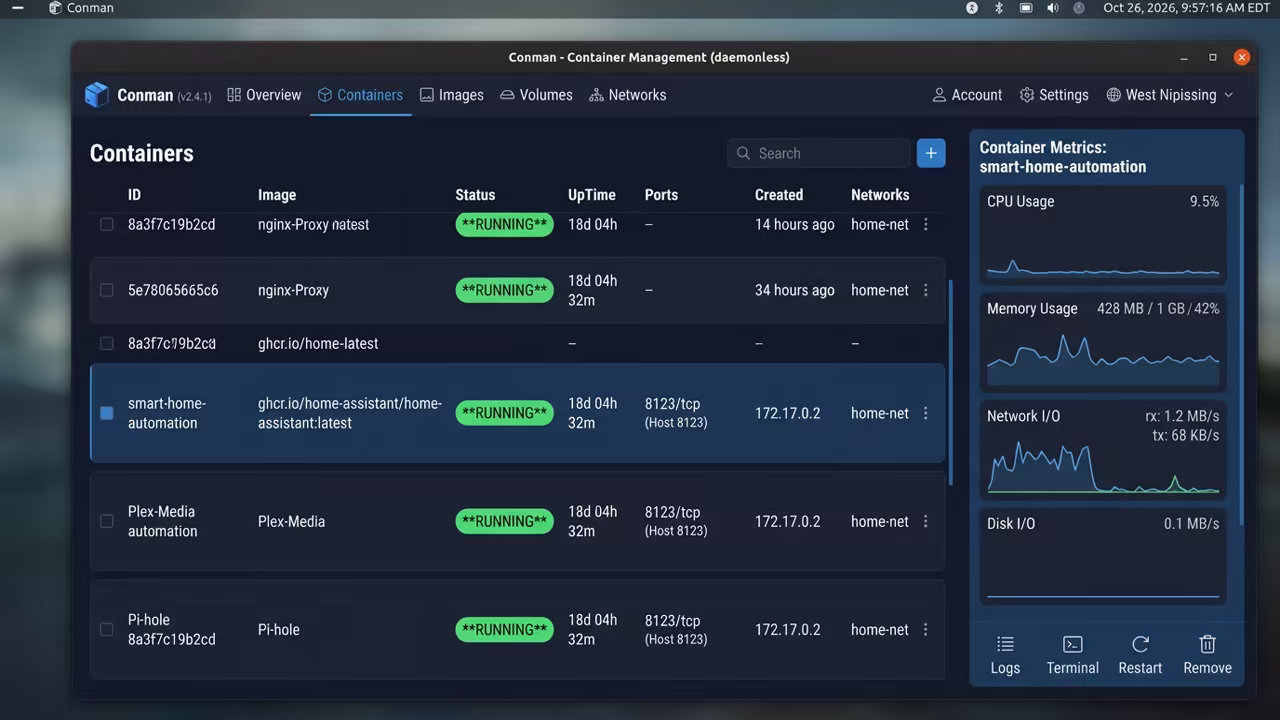This screenshot has height=720, width=1280.
Task: Click the blue plus button to add a container
Action: tap(931, 153)
